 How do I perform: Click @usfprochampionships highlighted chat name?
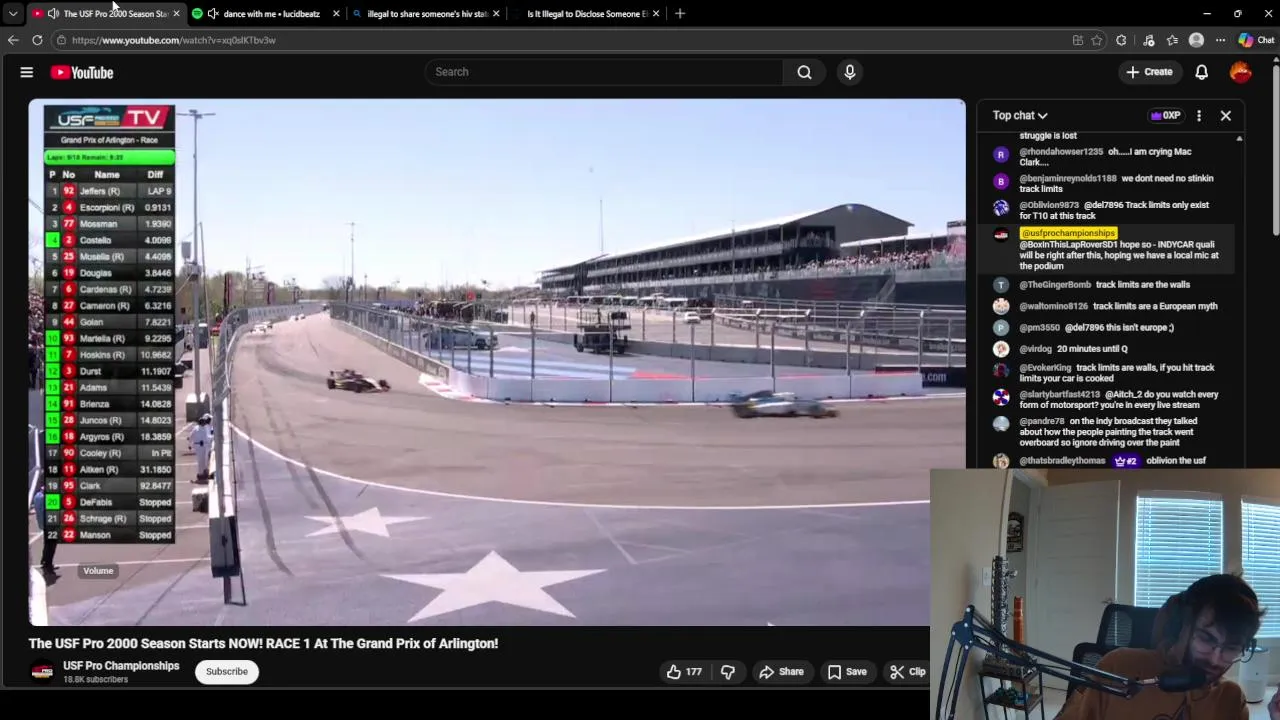1068,233
